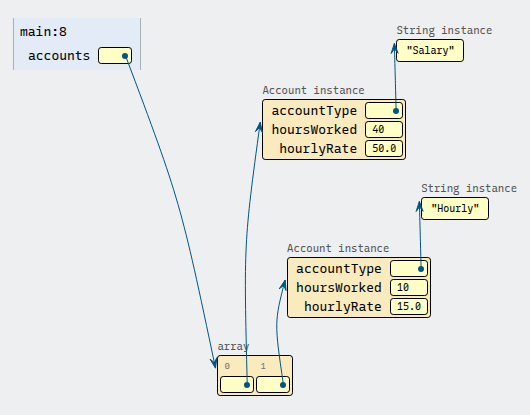The image size is (530, 415).
Task: Select hoursWorked value 40 field
Action: click(x=384, y=129)
